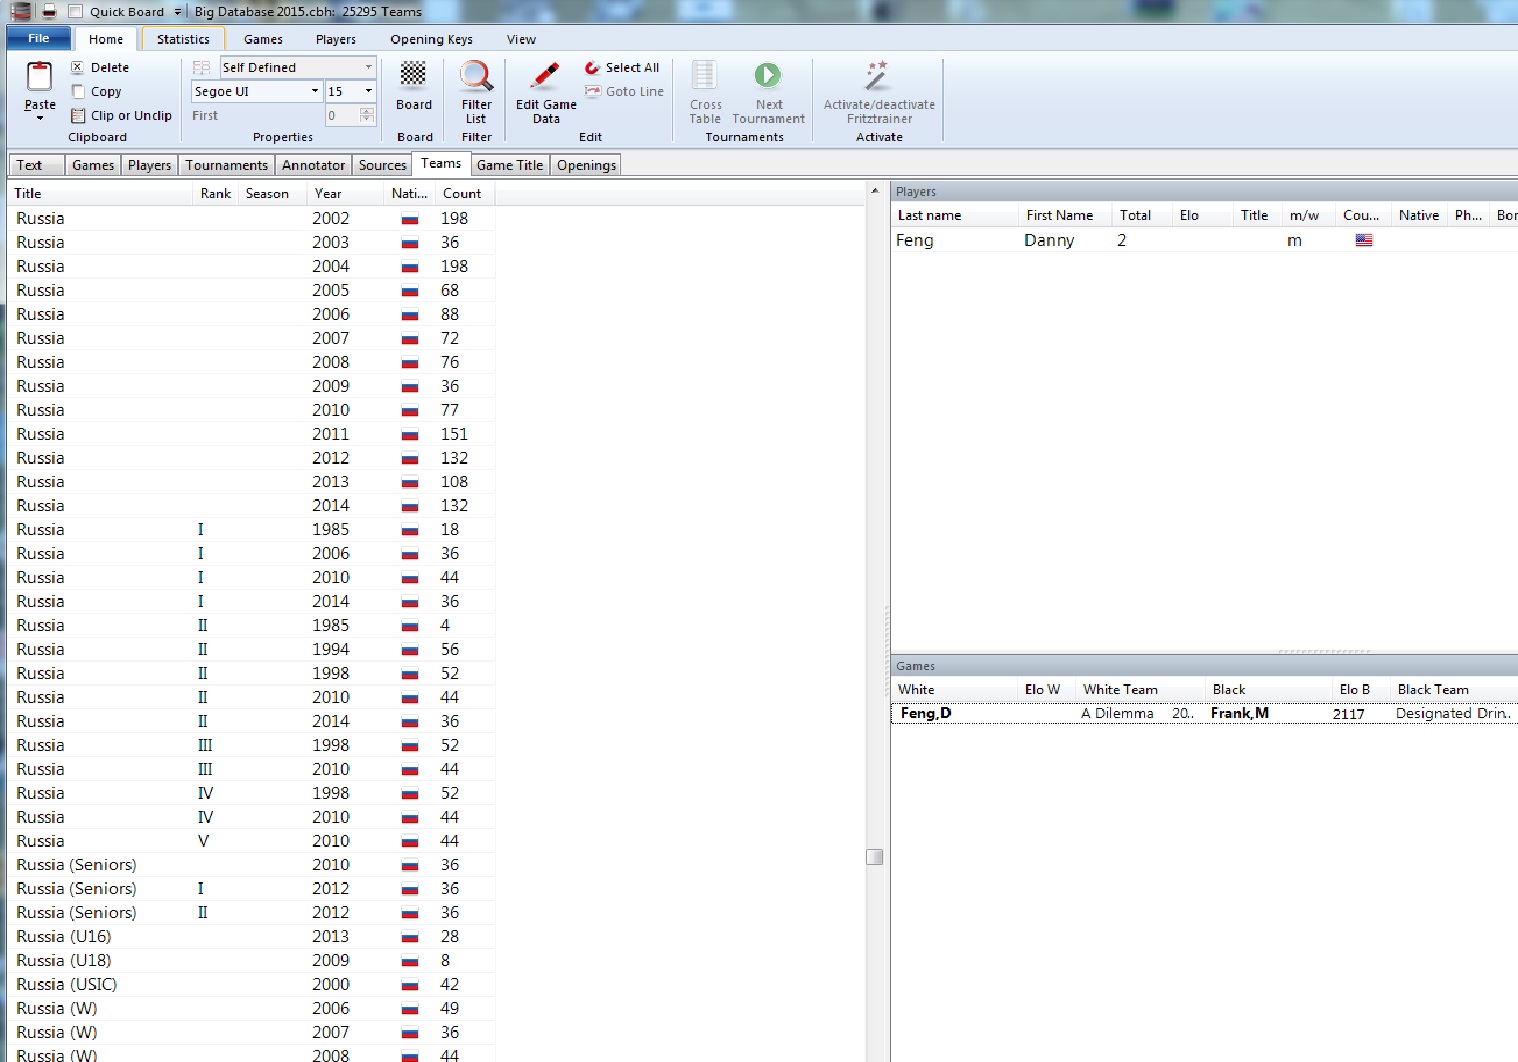The image size is (1518, 1062).
Task: Open the Cross Table icon
Action: [x=705, y=76]
